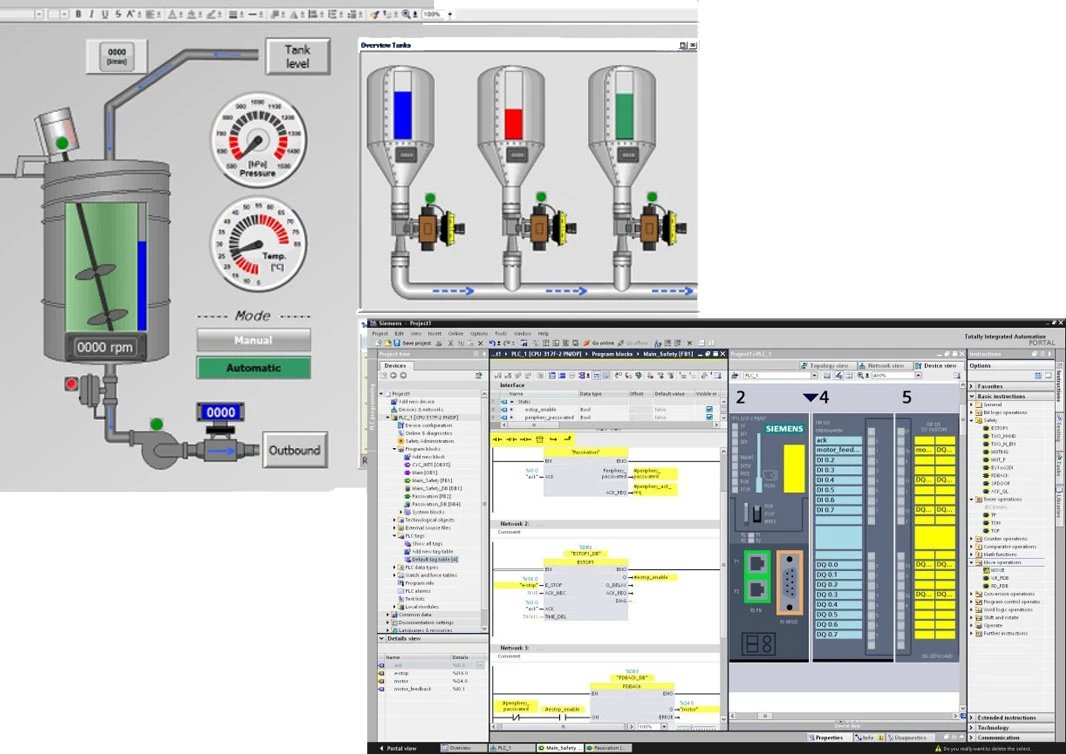
Task: Expand the Favorites section in Instructions
Action: [972, 386]
